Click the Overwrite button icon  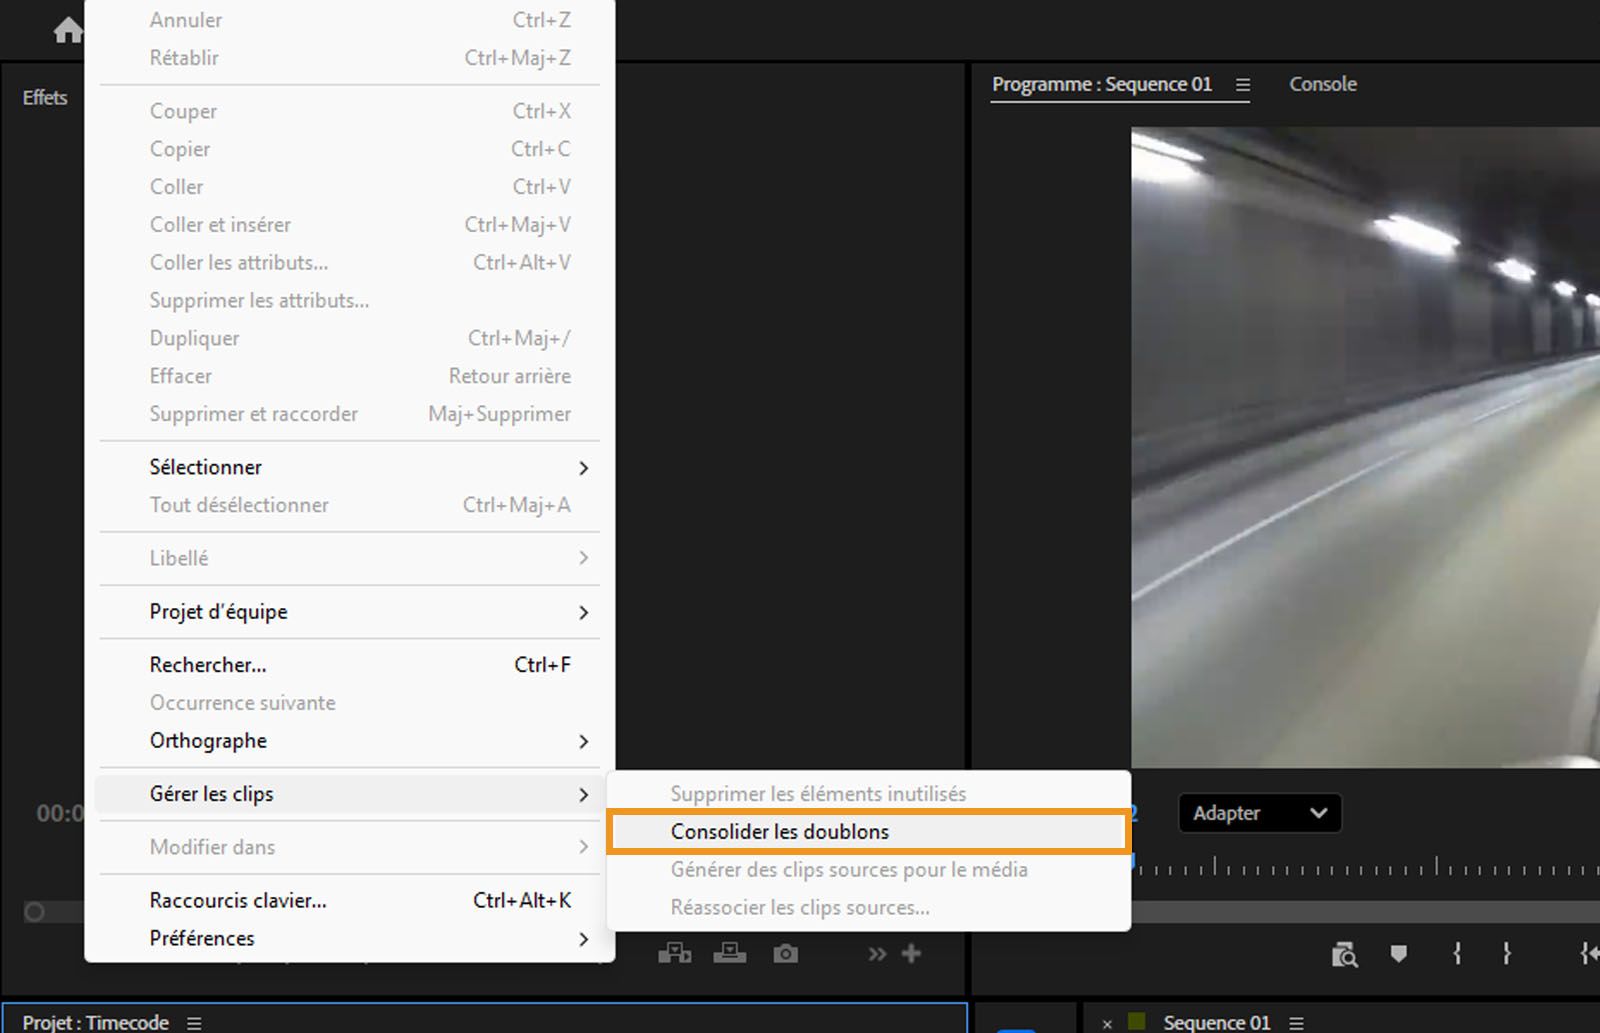tap(730, 954)
